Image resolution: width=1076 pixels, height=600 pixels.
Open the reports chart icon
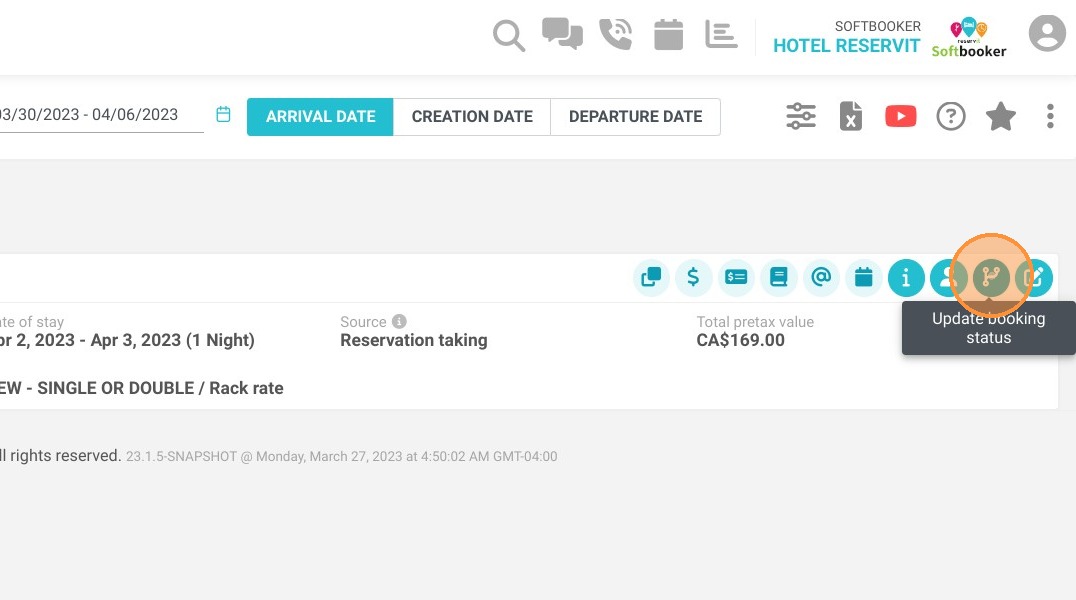[x=721, y=34]
